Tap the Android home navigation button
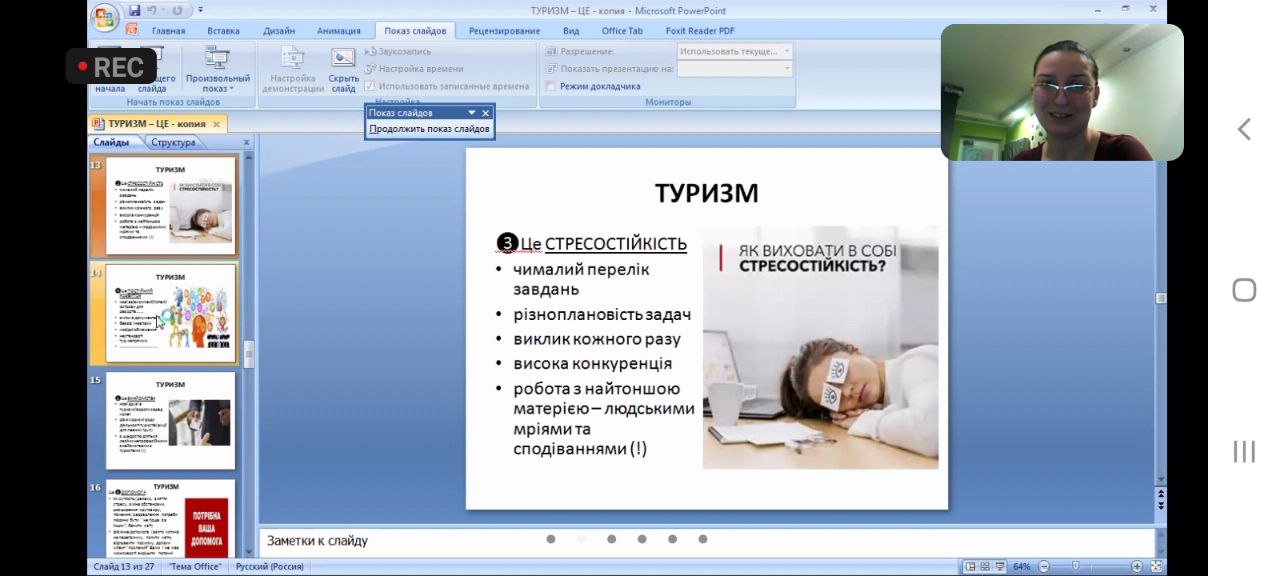 tap(1244, 290)
